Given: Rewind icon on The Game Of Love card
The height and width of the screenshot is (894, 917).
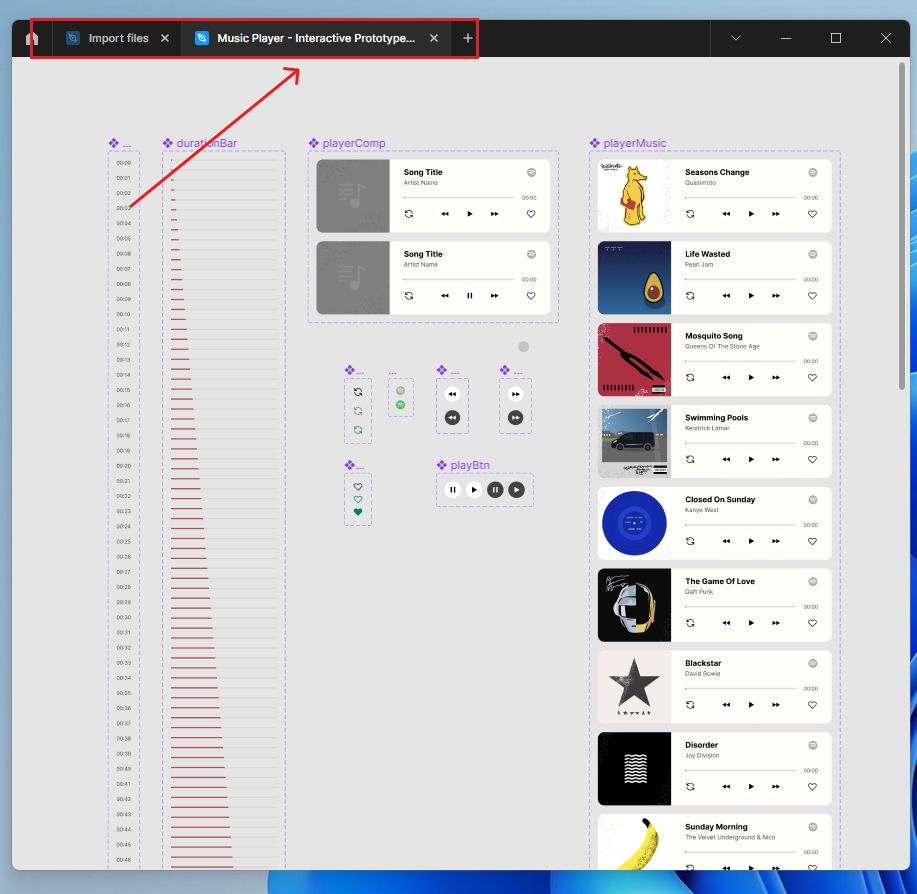Looking at the screenshot, I should [726, 623].
